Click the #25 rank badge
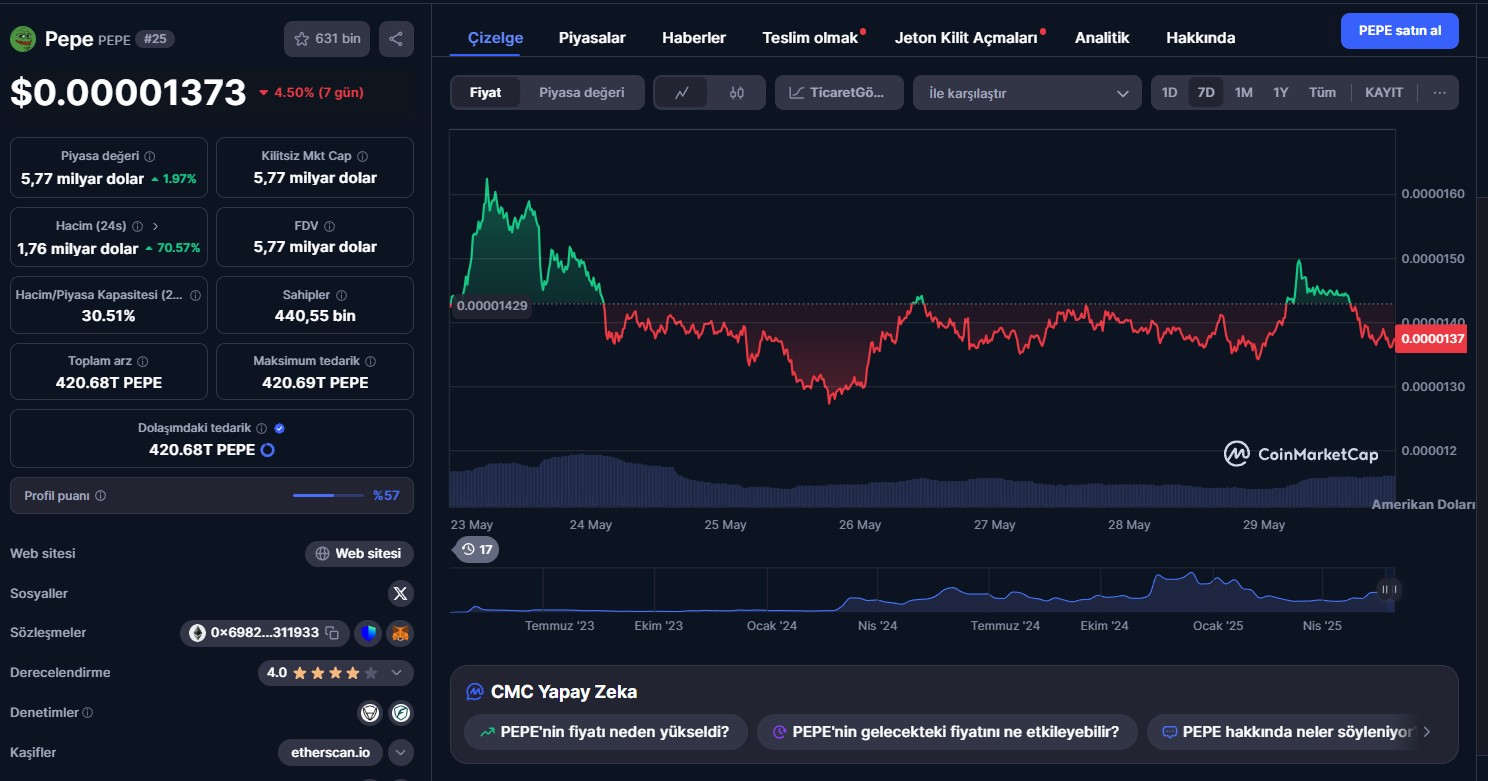Viewport: 1488px width, 781px height. click(x=155, y=39)
